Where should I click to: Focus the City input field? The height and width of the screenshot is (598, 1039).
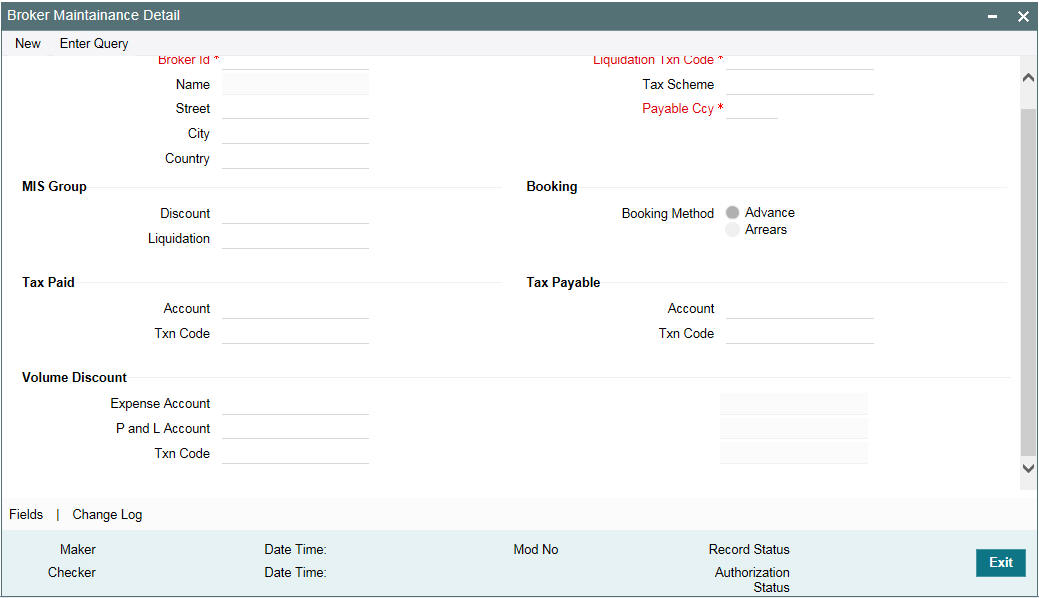(x=296, y=133)
